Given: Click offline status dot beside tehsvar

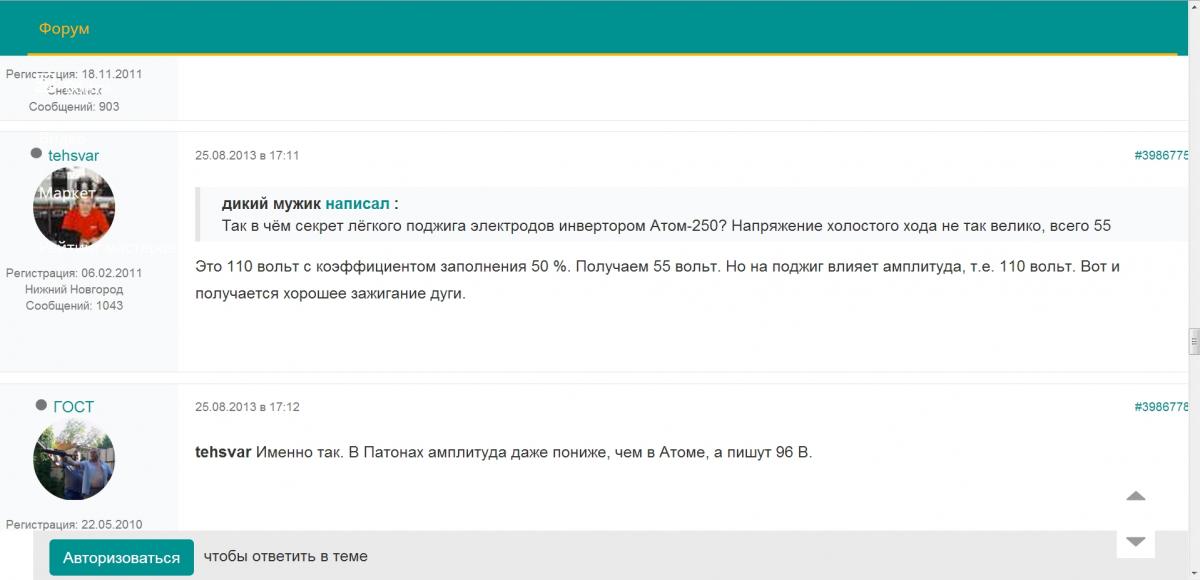Looking at the screenshot, I should pyautogui.click(x=37, y=154).
